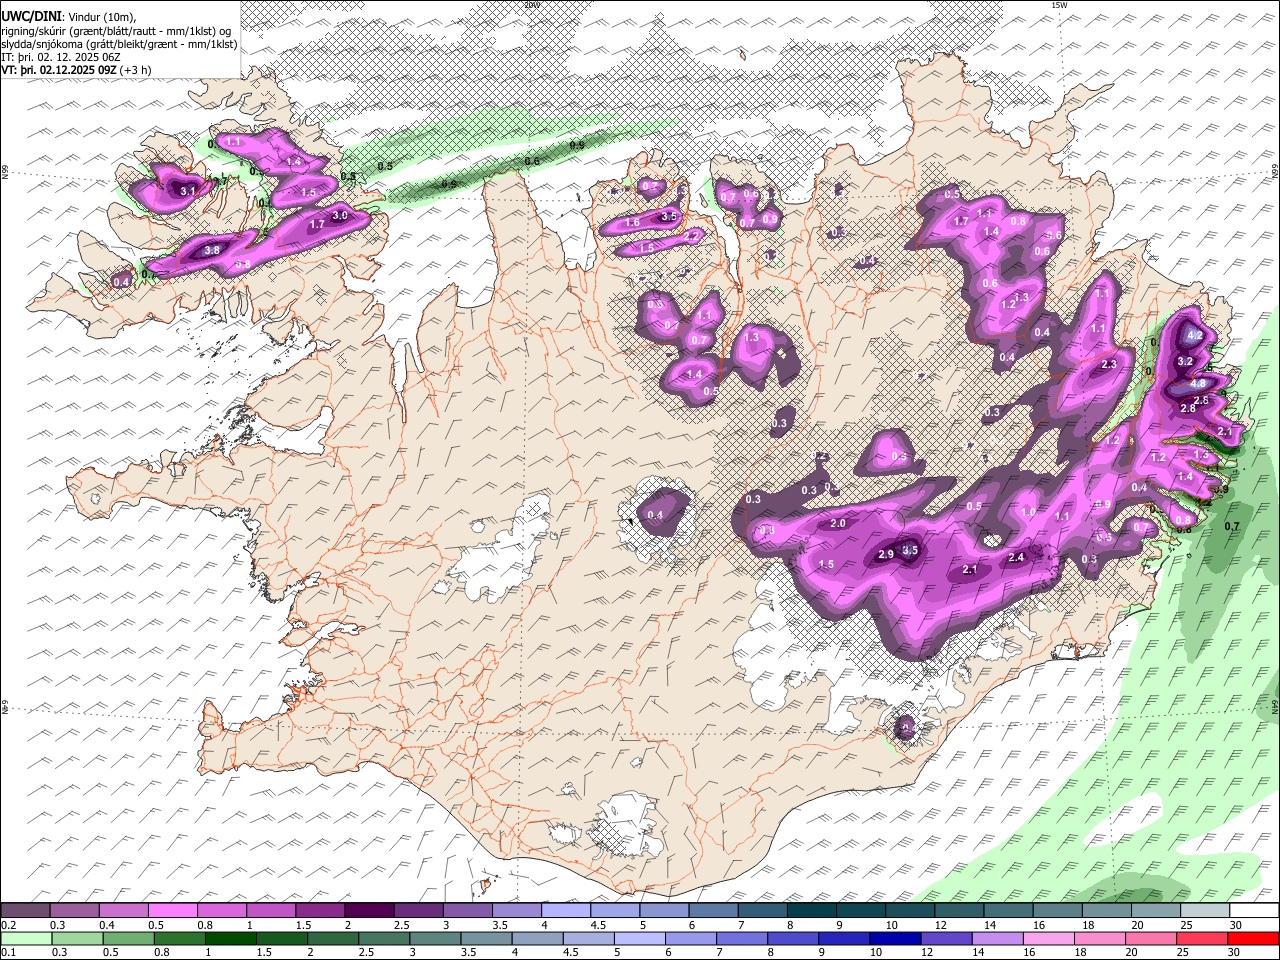Click the upper-row pink swatch labeled 0.5
The width and height of the screenshot is (1280, 960).
click(172, 910)
